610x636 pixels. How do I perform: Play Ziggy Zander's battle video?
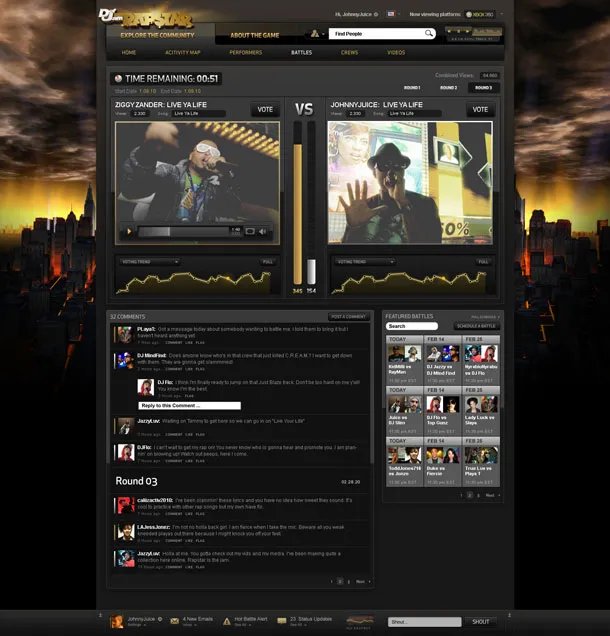pyautogui.click(x=129, y=231)
